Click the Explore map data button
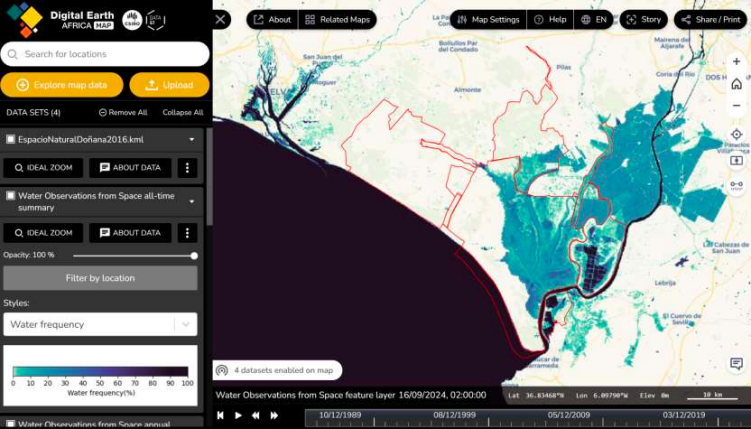Viewport: 751px width, 429px height. click(62, 85)
